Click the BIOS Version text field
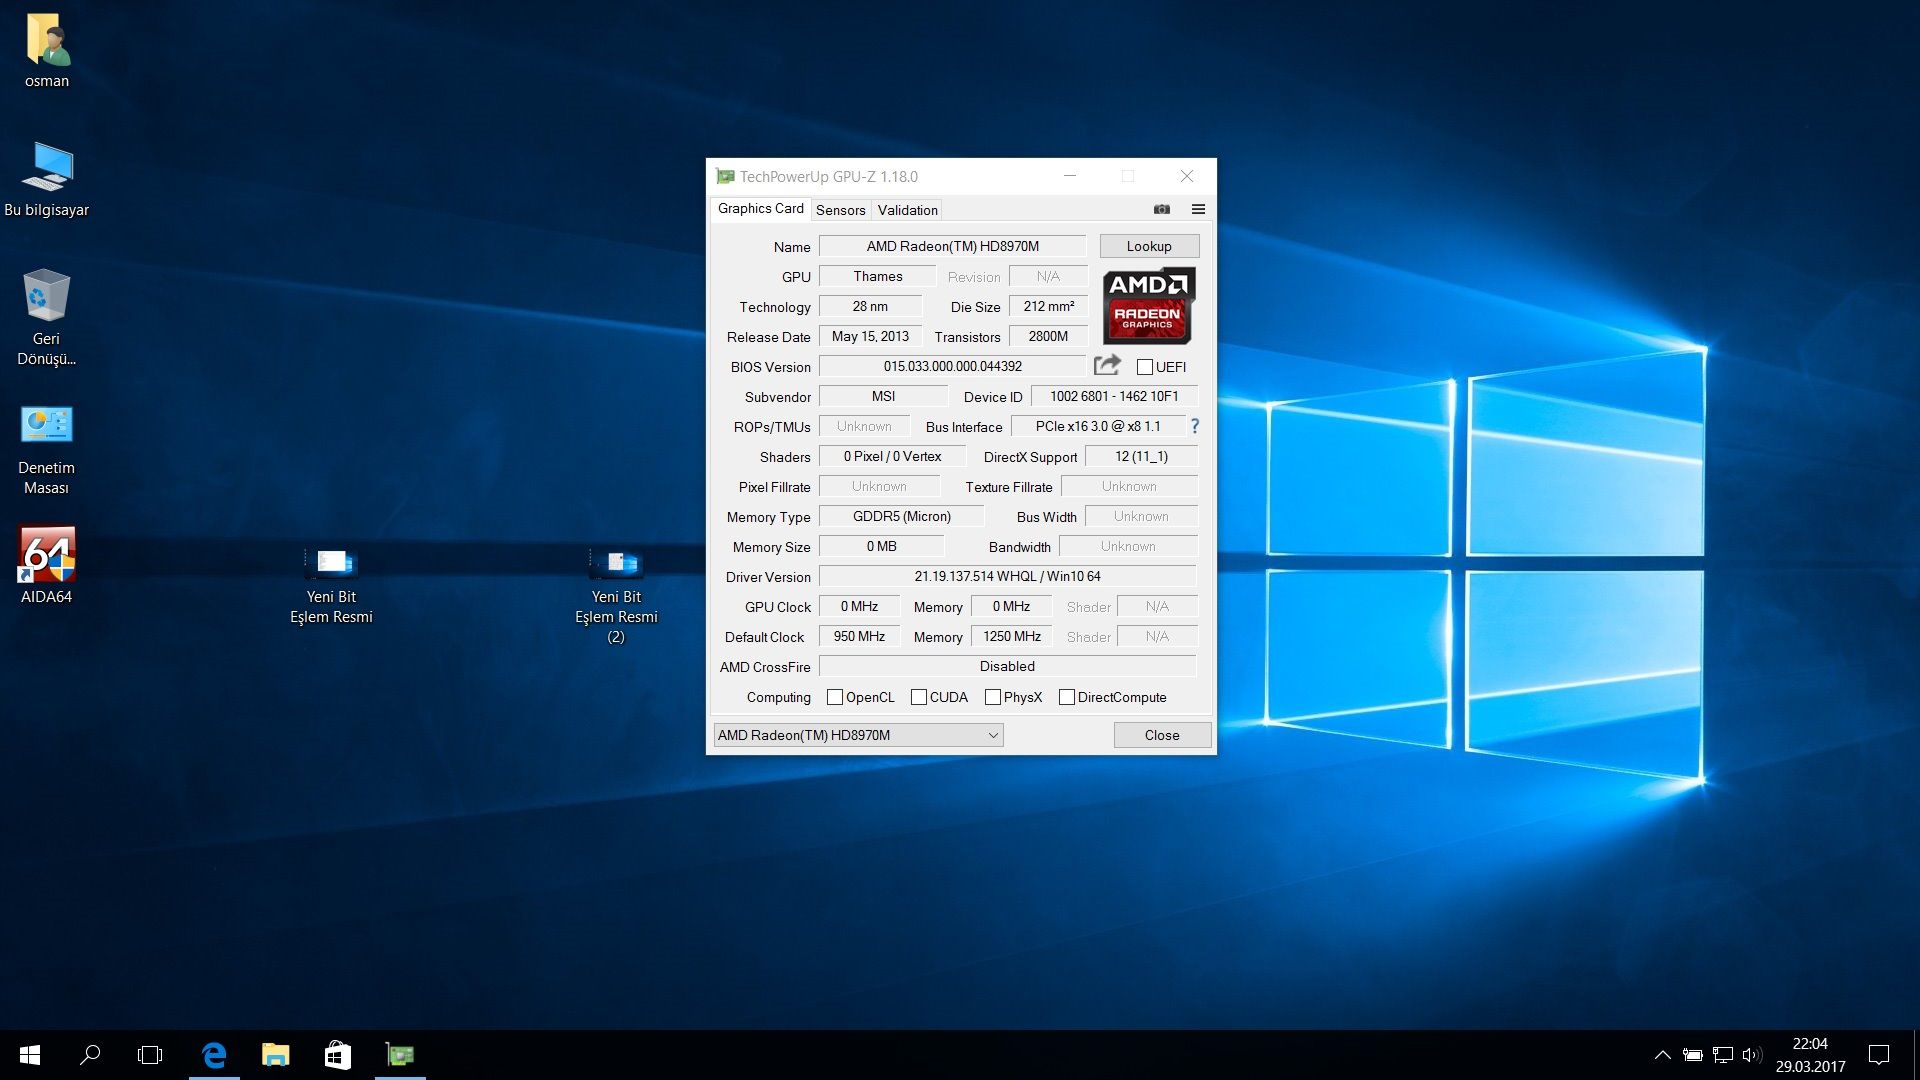This screenshot has height=1080, width=1920. tap(952, 366)
